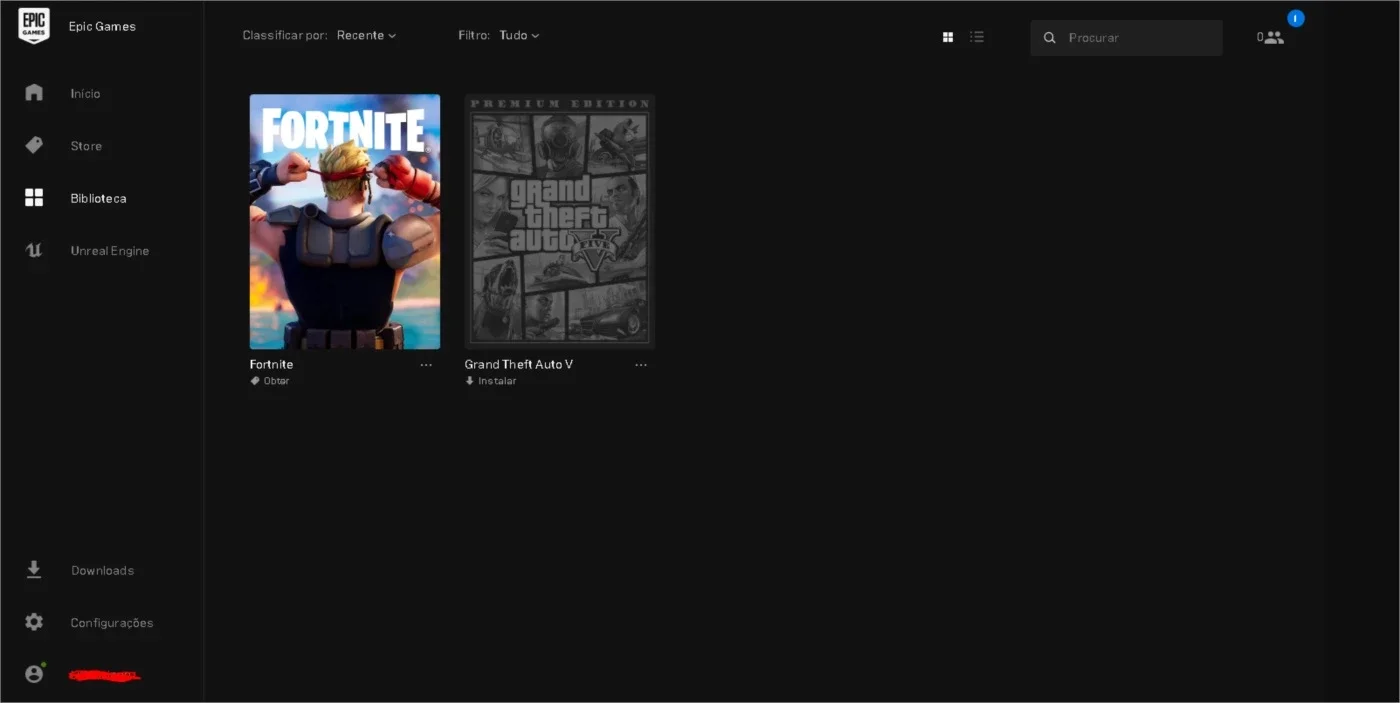The height and width of the screenshot is (703, 1400).
Task: Click the Epic Games logo icon
Action: pyautogui.click(x=34, y=27)
